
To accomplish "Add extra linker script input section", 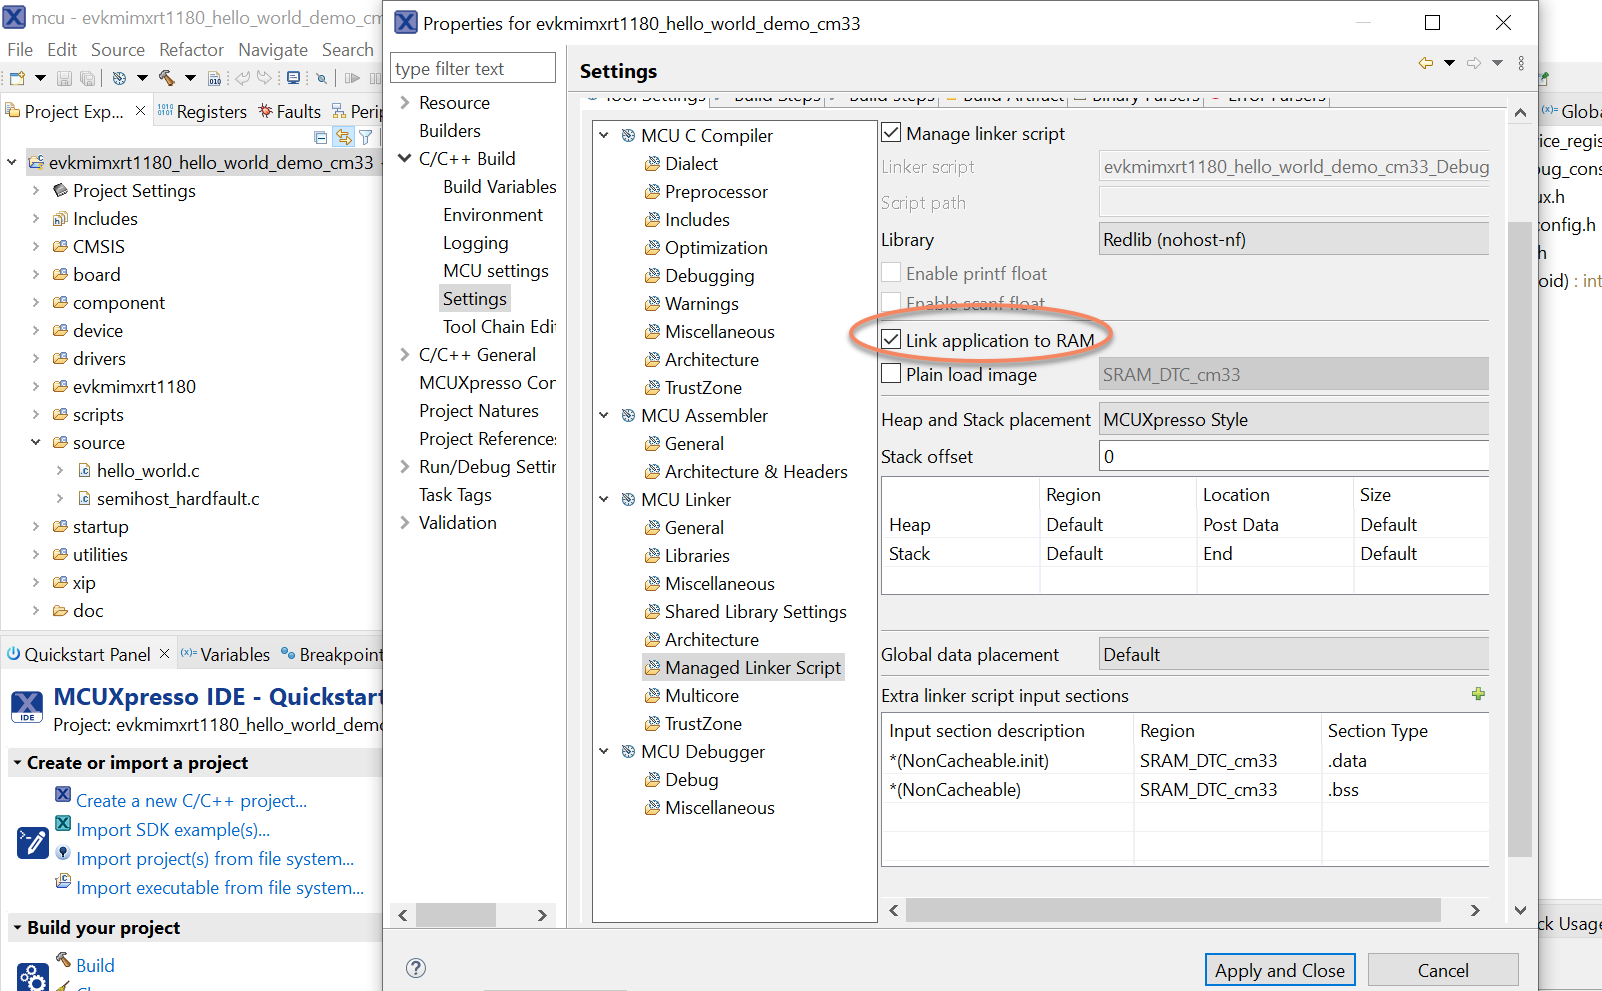I will [x=1478, y=694].
